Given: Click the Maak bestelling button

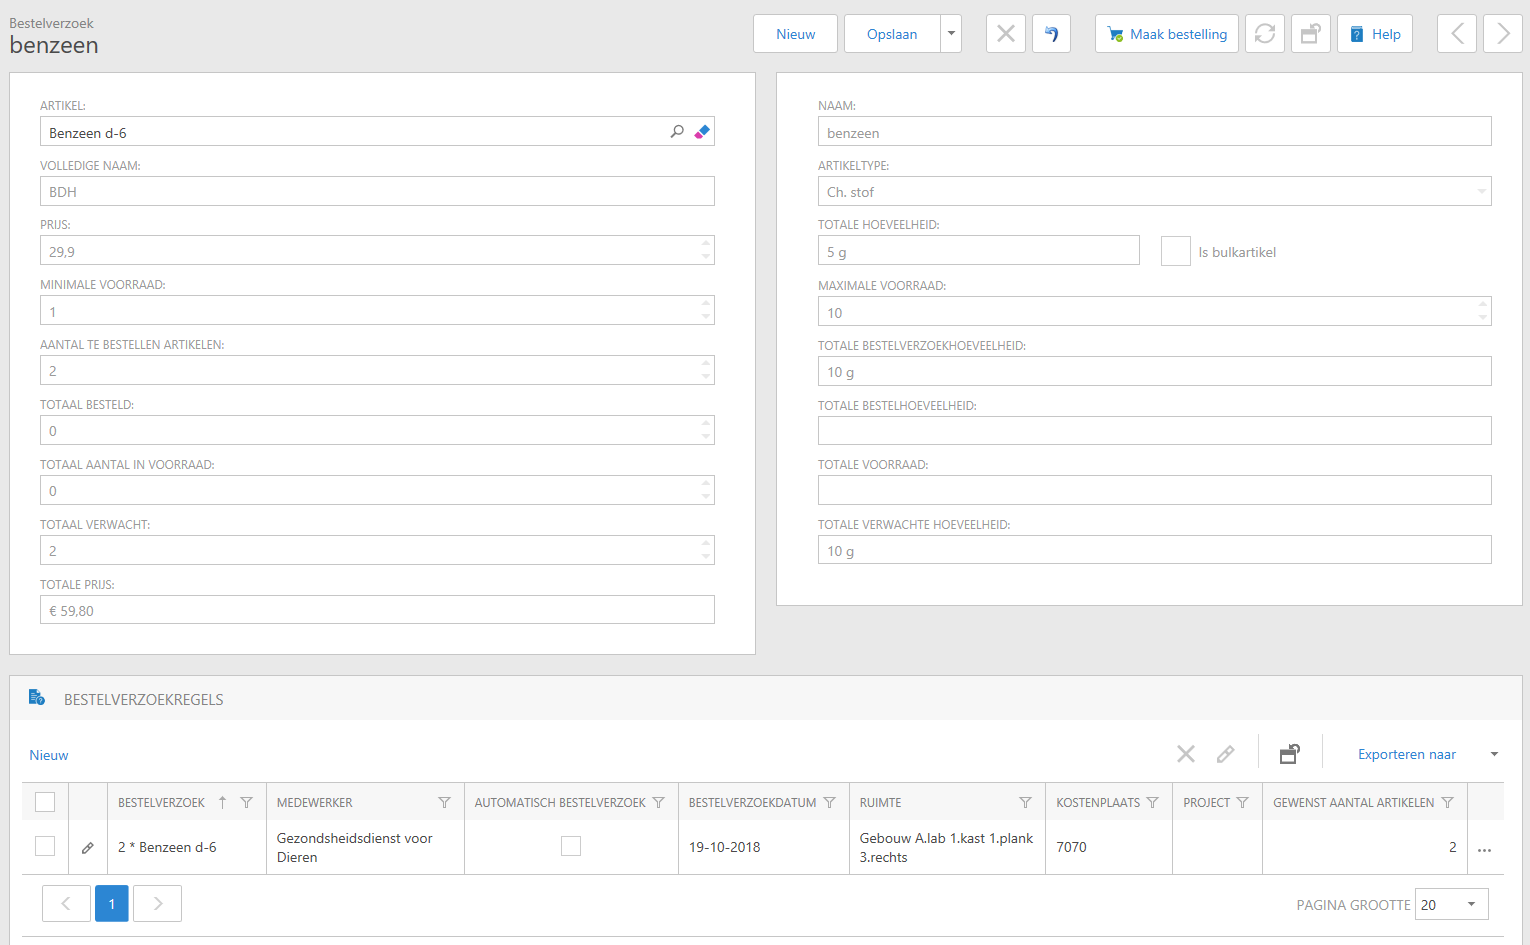Looking at the screenshot, I should (x=1166, y=34).
